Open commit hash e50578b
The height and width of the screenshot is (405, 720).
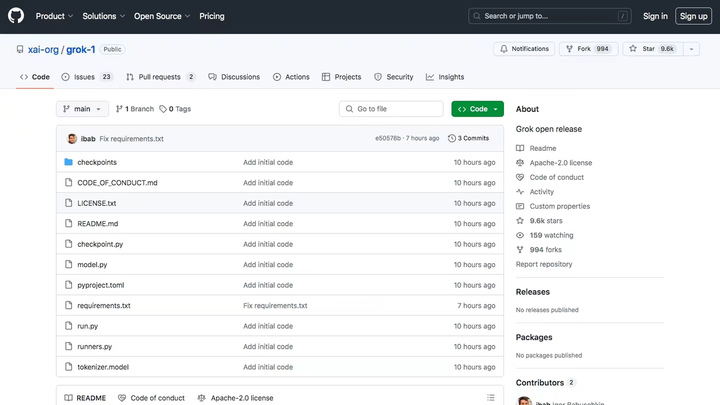[x=388, y=138]
